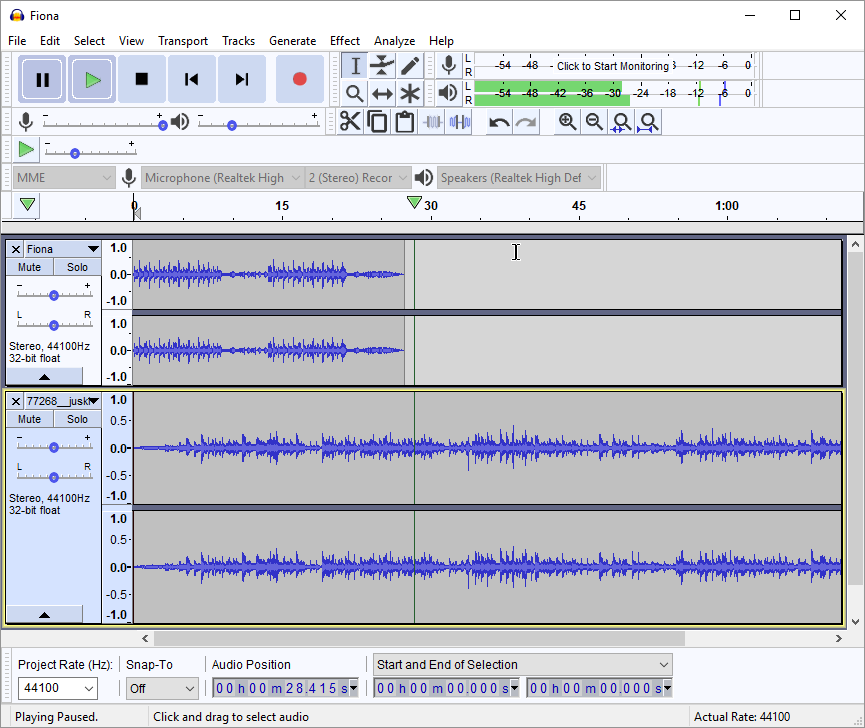Mute the Fiona track
865x728 pixels.
click(30, 267)
